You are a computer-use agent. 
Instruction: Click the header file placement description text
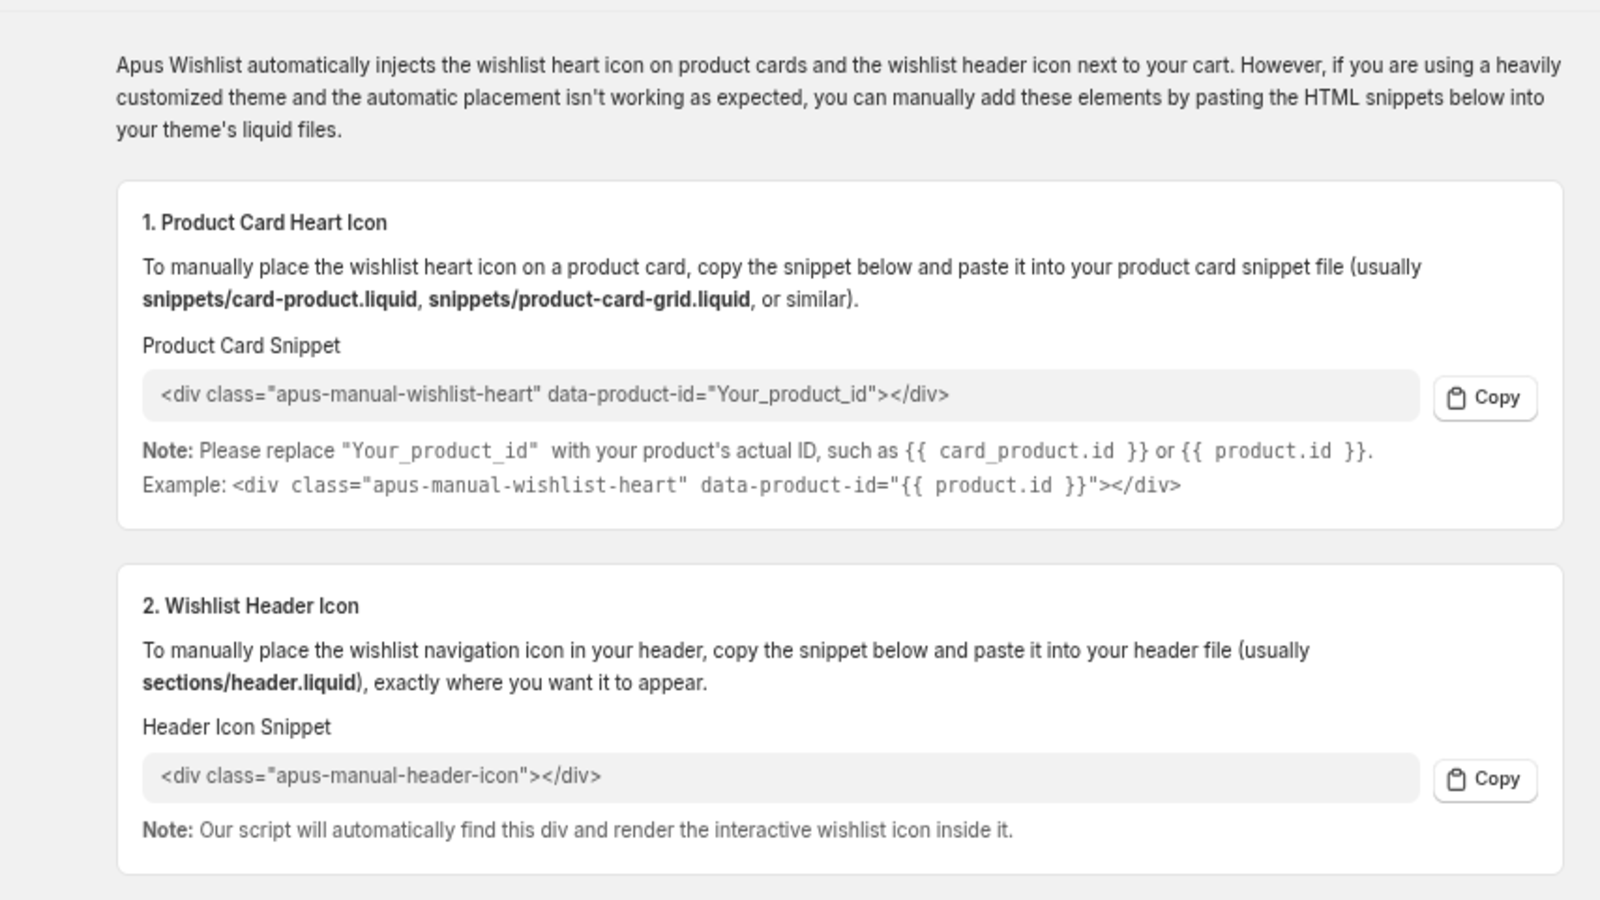(725, 667)
